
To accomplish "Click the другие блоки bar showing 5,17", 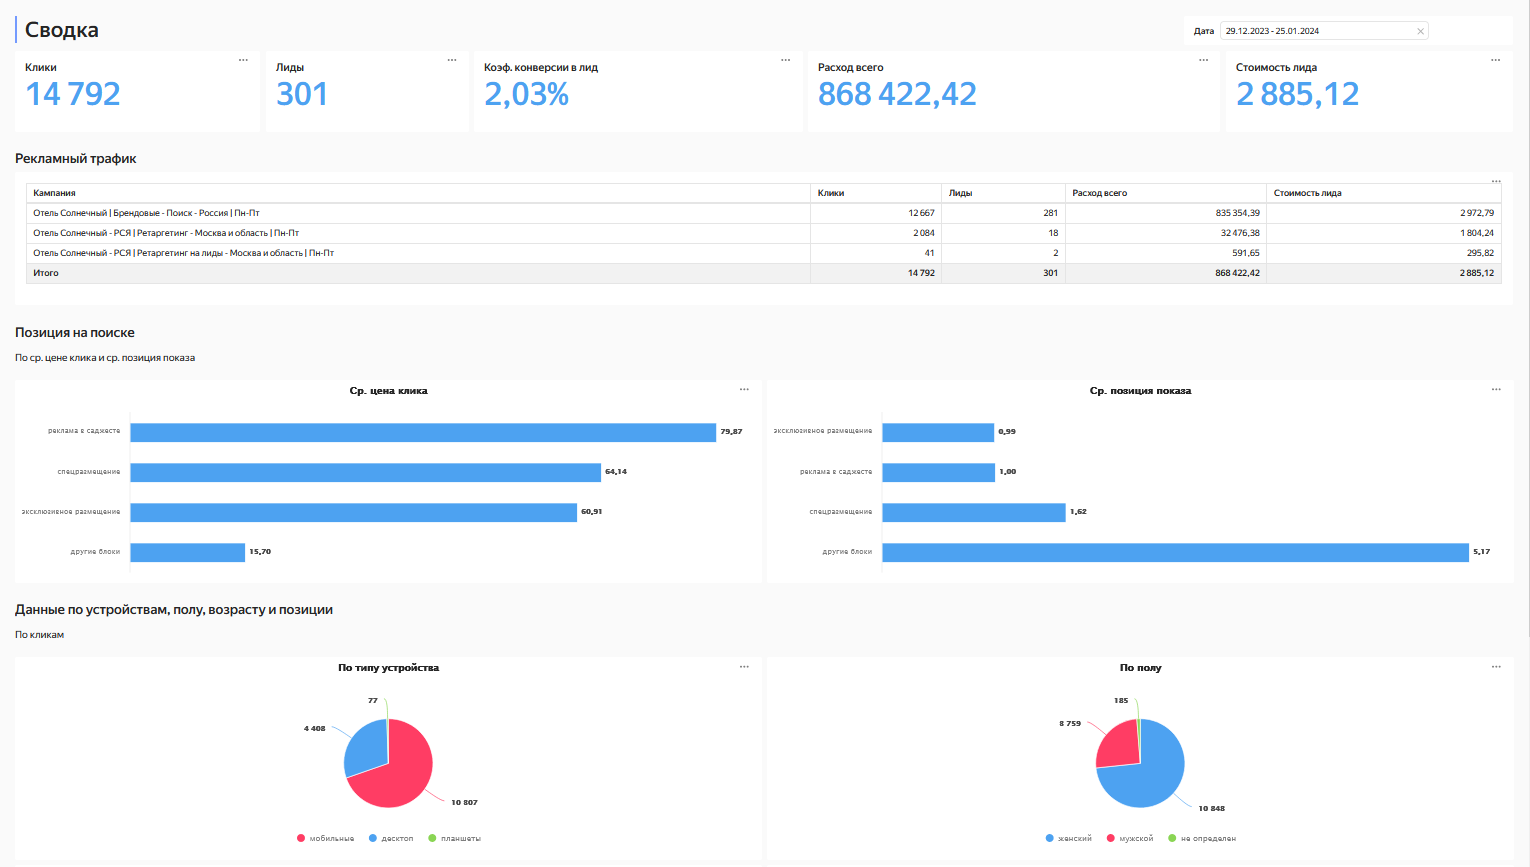I will click(x=1175, y=552).
